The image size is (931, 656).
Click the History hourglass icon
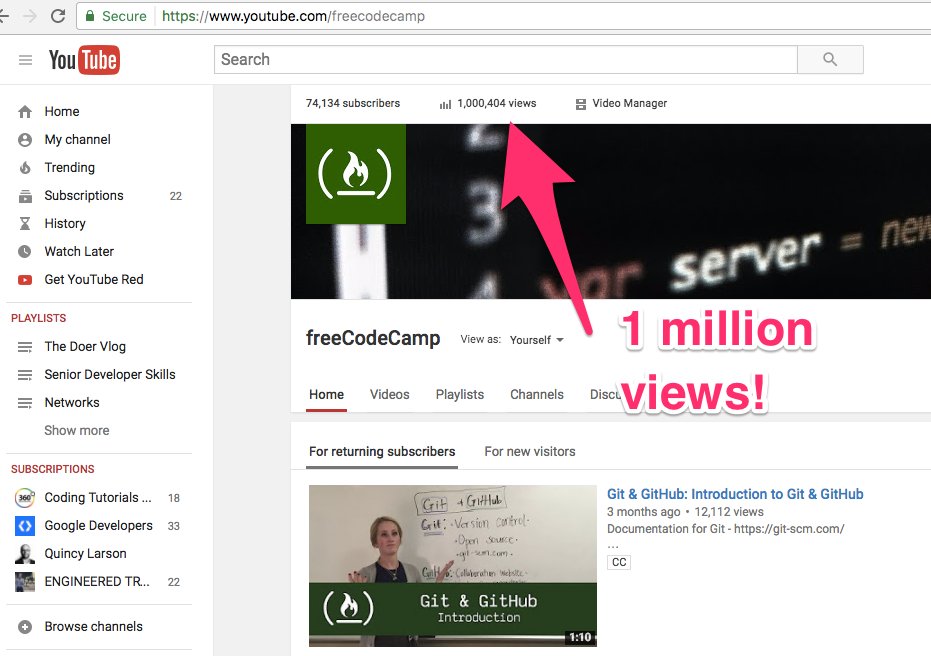[25, 223]
